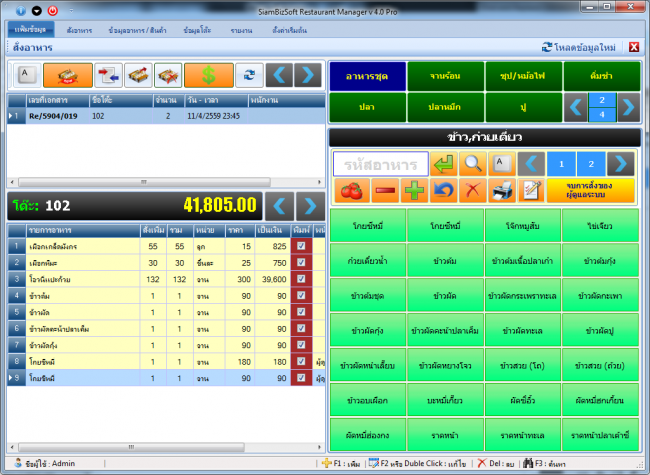Open the ข้อมูลโต๊ะ tab

pyautogui.click(x=197, y=30)
